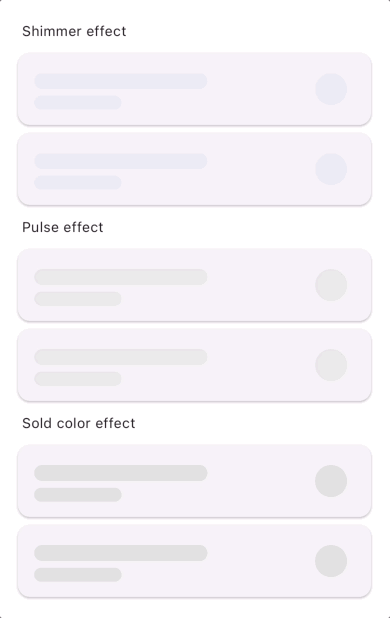Select long title bar in first Sold color card
Image resolution: width=390 pixels, height=618 pixels.
[121, 473]
